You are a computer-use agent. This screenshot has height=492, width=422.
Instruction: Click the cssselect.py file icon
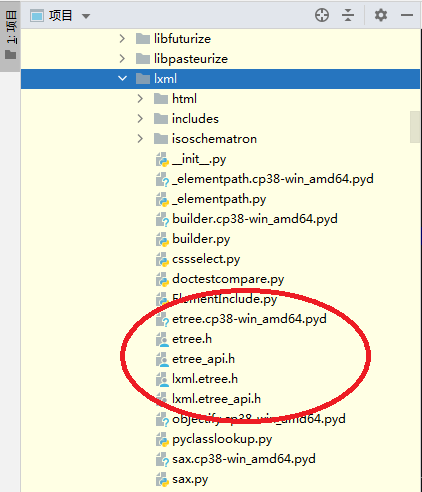tap(162, 259)
